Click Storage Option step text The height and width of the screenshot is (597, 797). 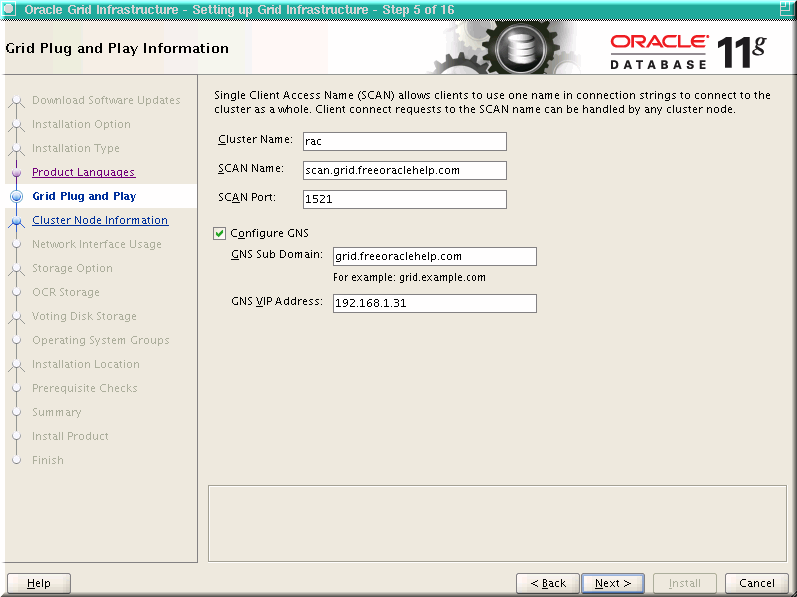72,268
